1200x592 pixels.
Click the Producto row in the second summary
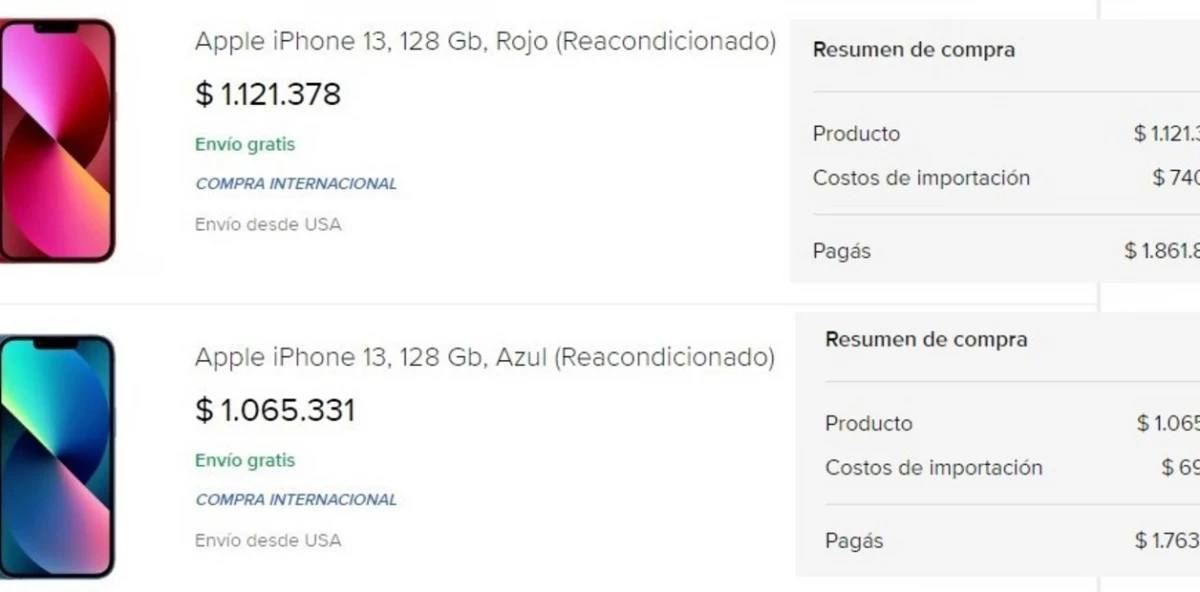click(868, 423)
